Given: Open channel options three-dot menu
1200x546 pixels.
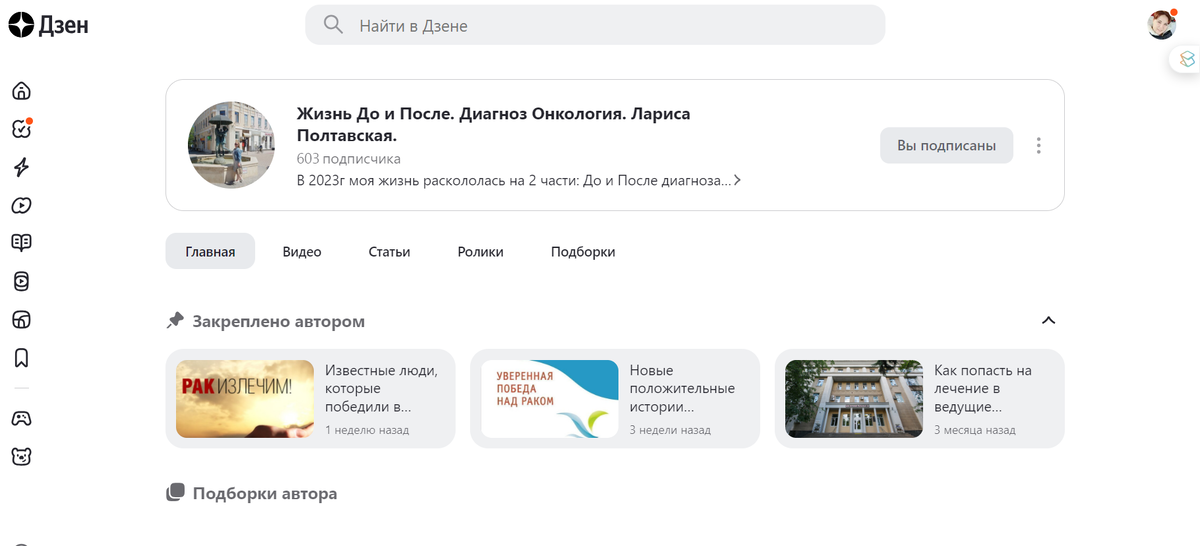Looking at the screenshot, I should click(1038, 146).
